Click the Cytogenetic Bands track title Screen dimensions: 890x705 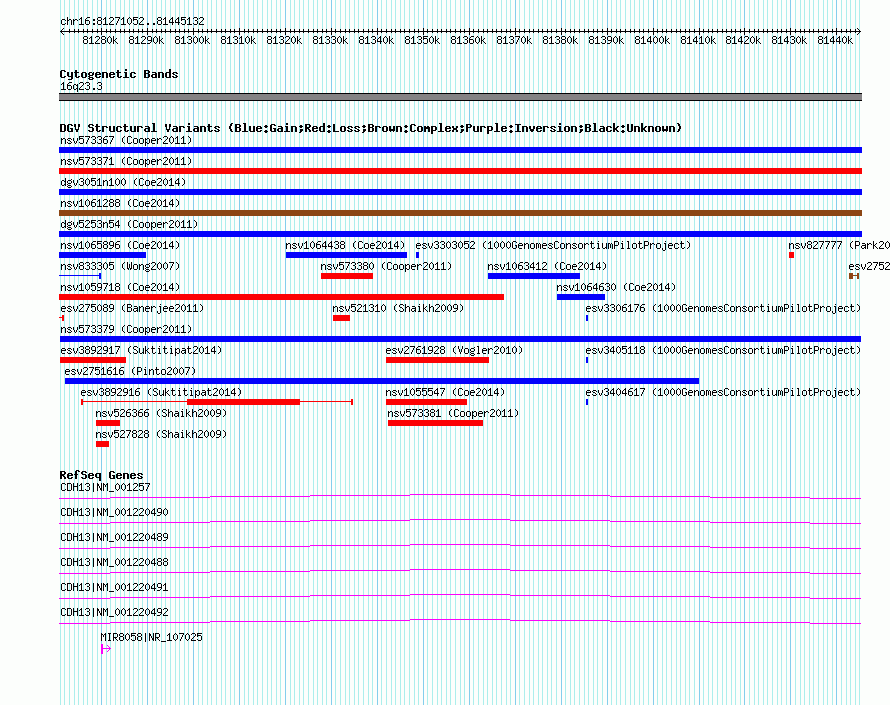119,74
